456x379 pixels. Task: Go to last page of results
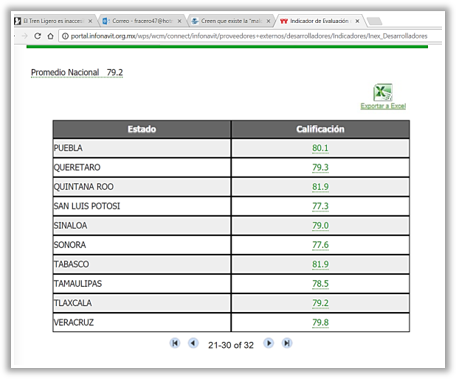287,343
